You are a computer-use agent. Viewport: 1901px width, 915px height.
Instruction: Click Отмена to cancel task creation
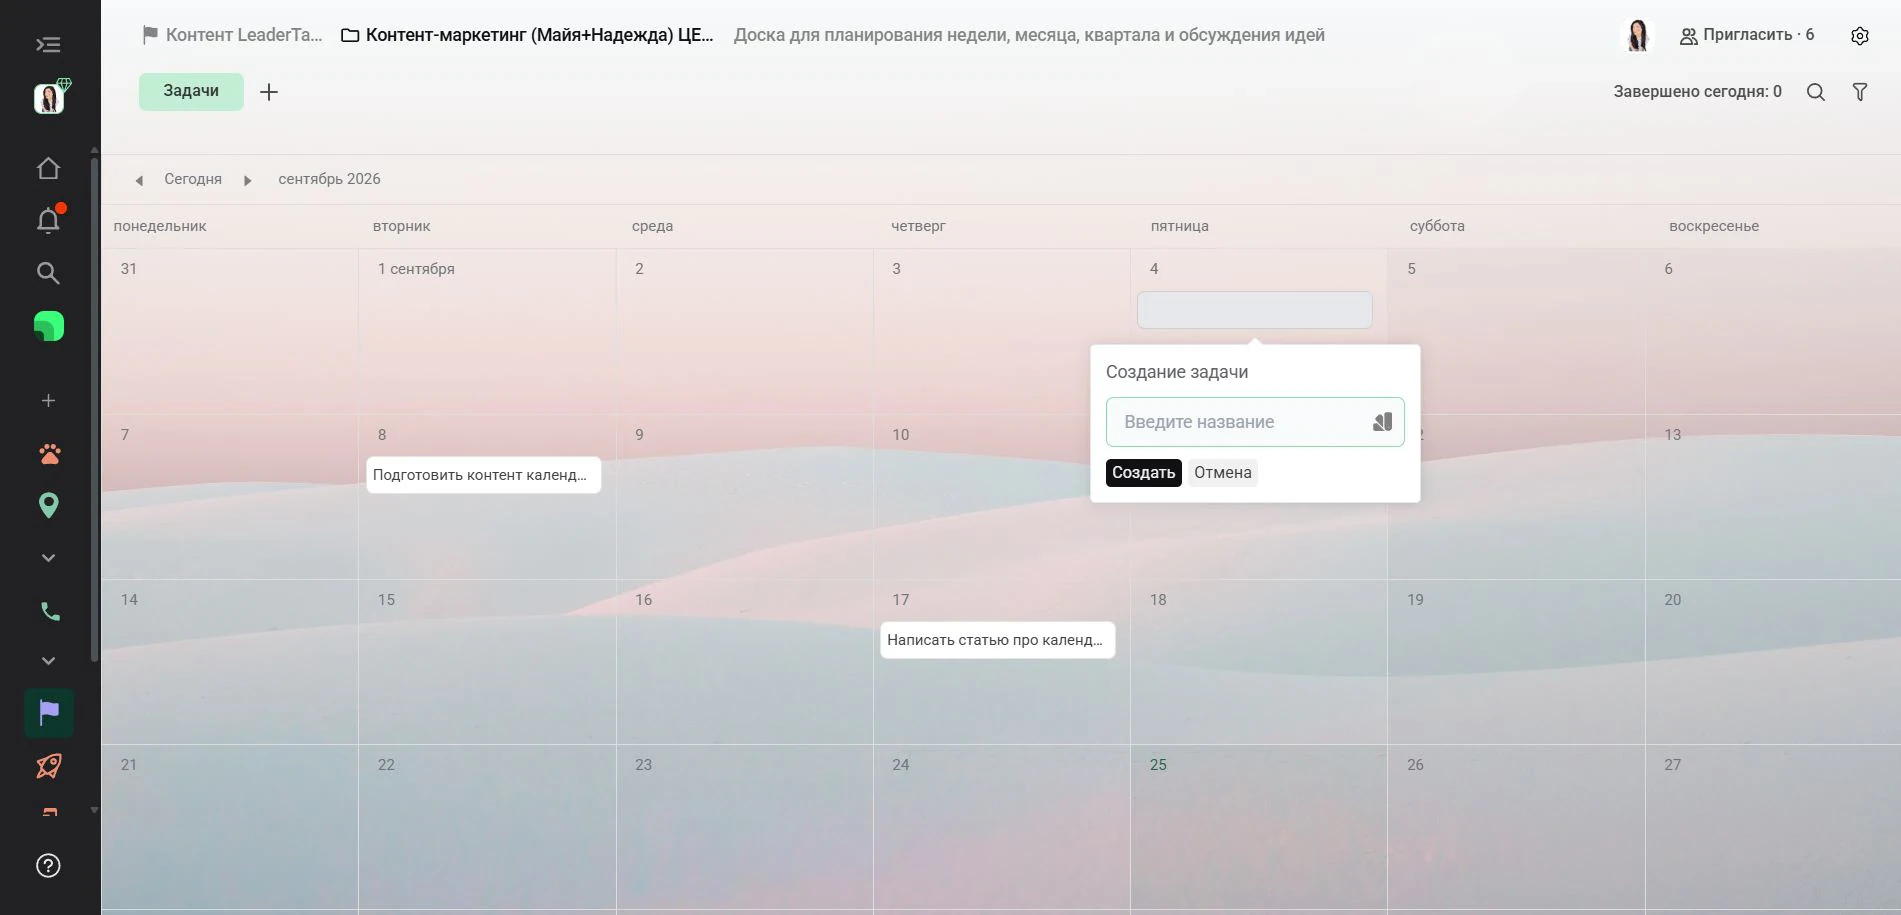[x=1222, y=473]
